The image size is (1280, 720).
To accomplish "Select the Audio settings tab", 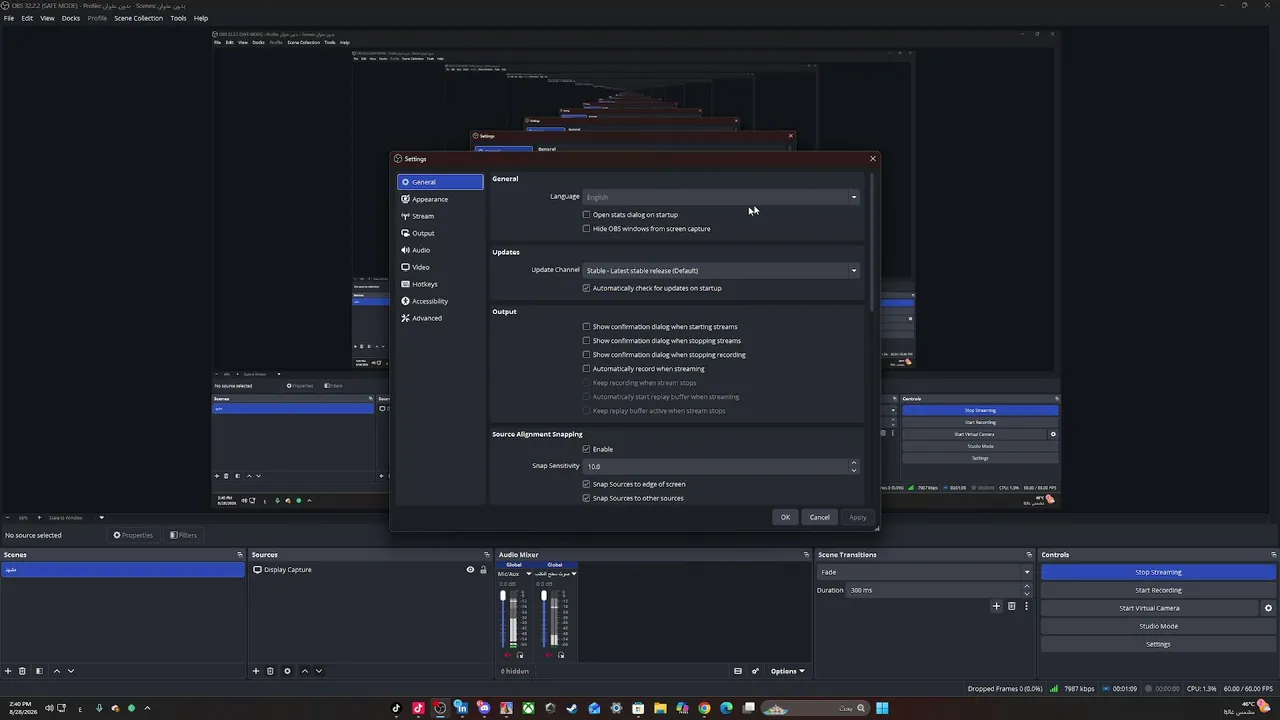I will point(440,250).
